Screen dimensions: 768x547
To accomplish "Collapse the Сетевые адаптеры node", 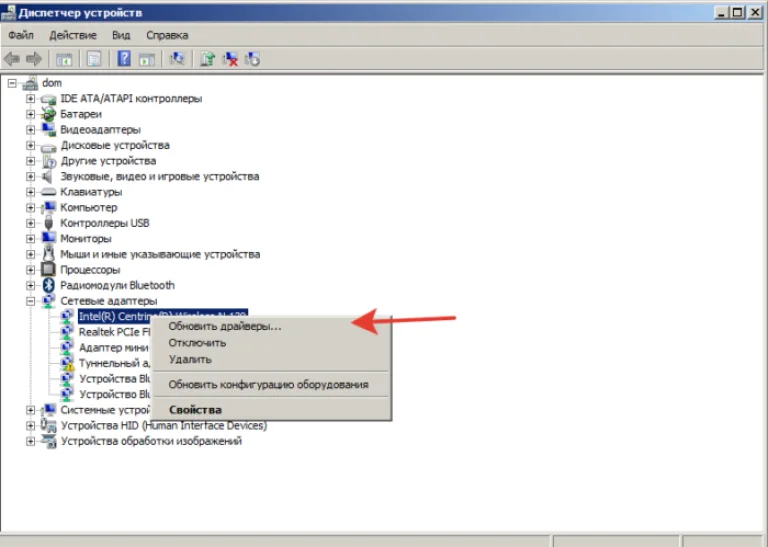I will tap(30, 301).
